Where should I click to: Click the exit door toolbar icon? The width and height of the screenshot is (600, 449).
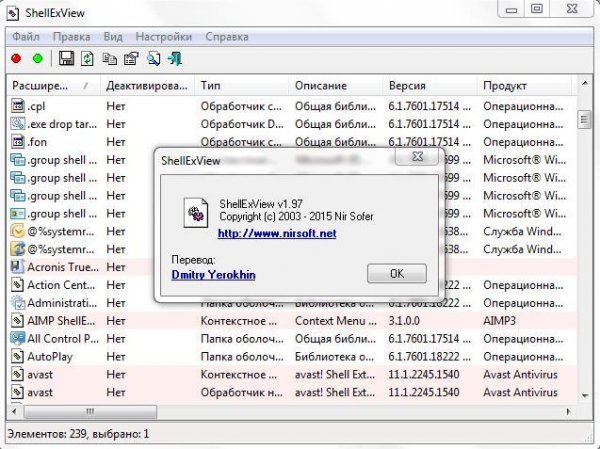[175, 59]
